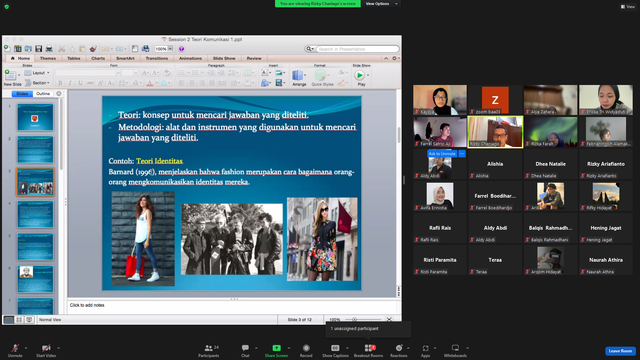Click the green Share Screen icon
The height and width of the screenshot is (360, 640).
coord(276,348)
